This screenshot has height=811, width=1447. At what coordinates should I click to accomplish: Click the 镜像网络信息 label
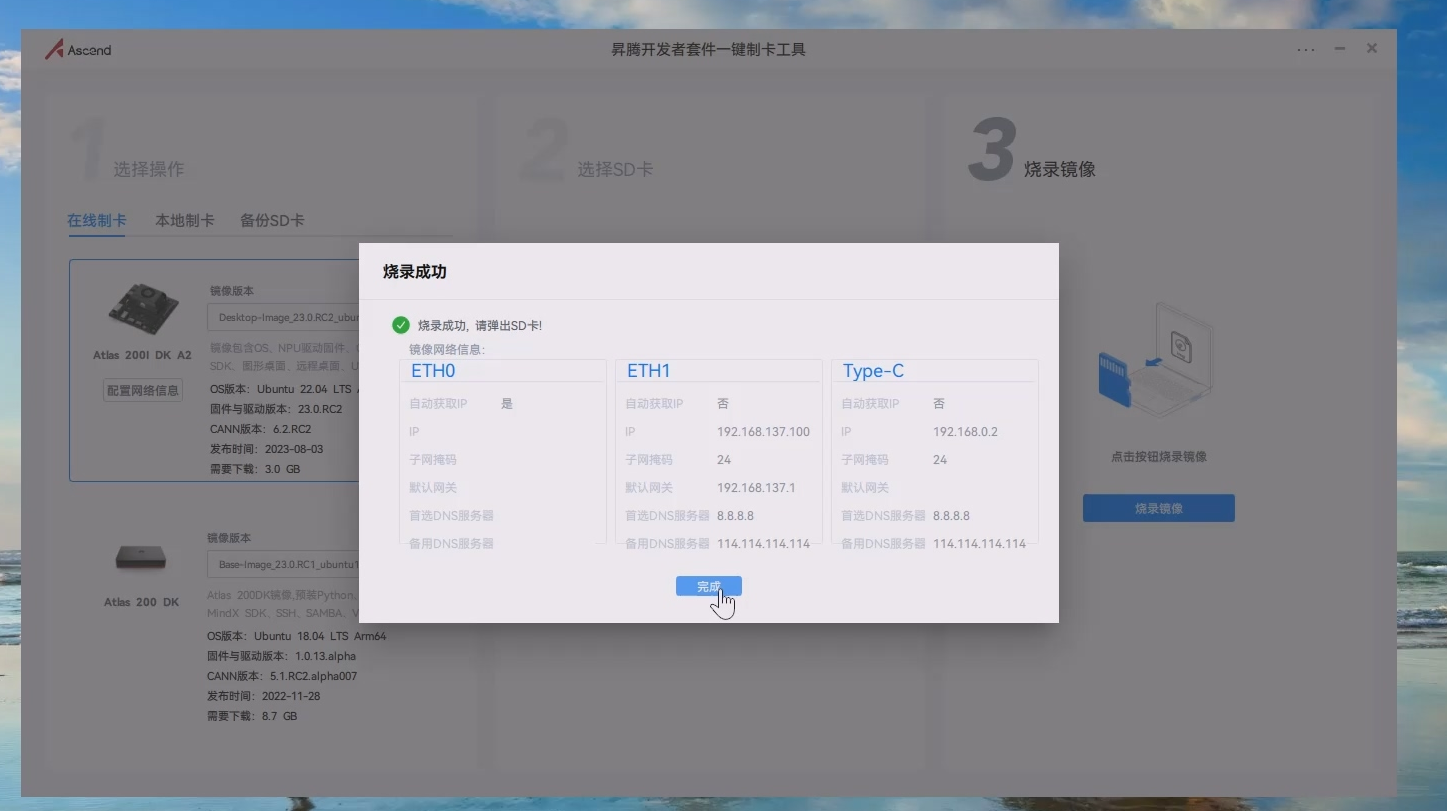point(447,350)
